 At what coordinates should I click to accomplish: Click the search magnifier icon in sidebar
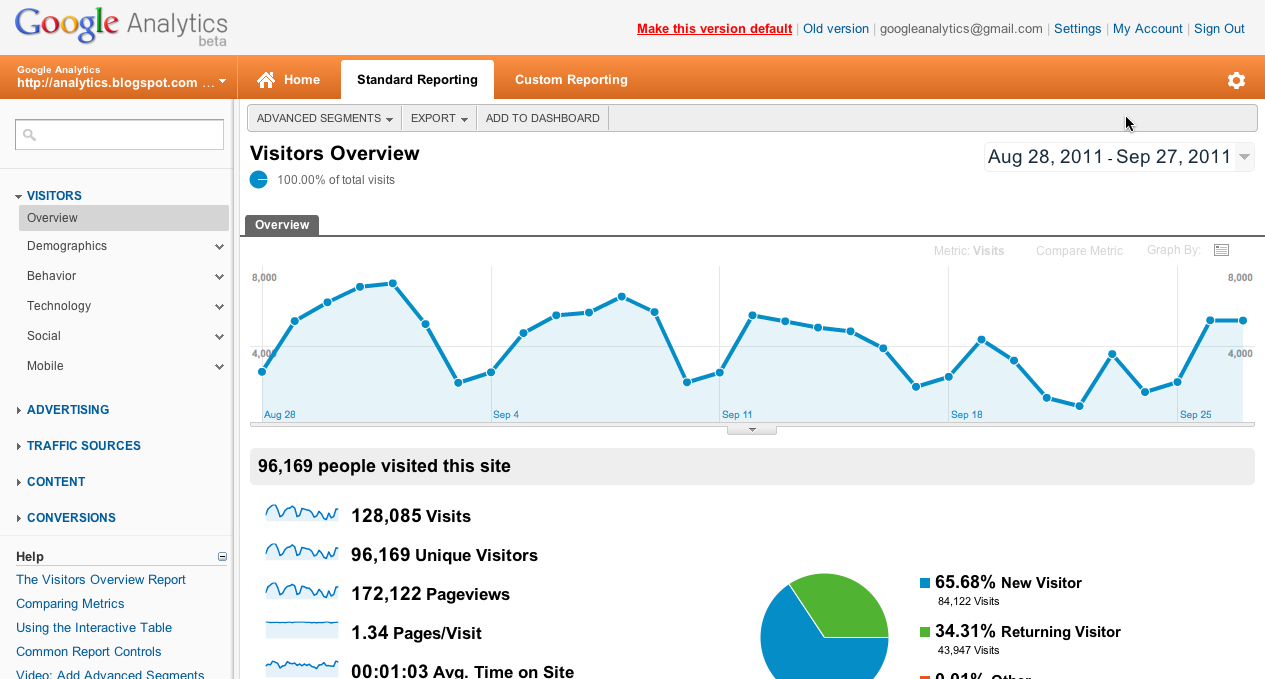coord(29,134)
